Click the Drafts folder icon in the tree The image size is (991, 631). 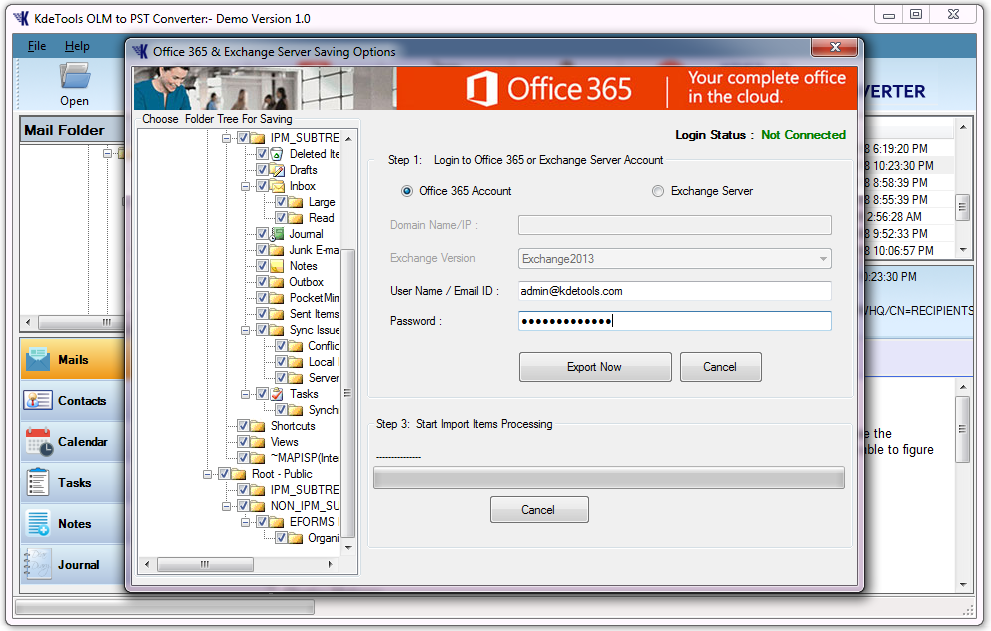click(277, 170)
